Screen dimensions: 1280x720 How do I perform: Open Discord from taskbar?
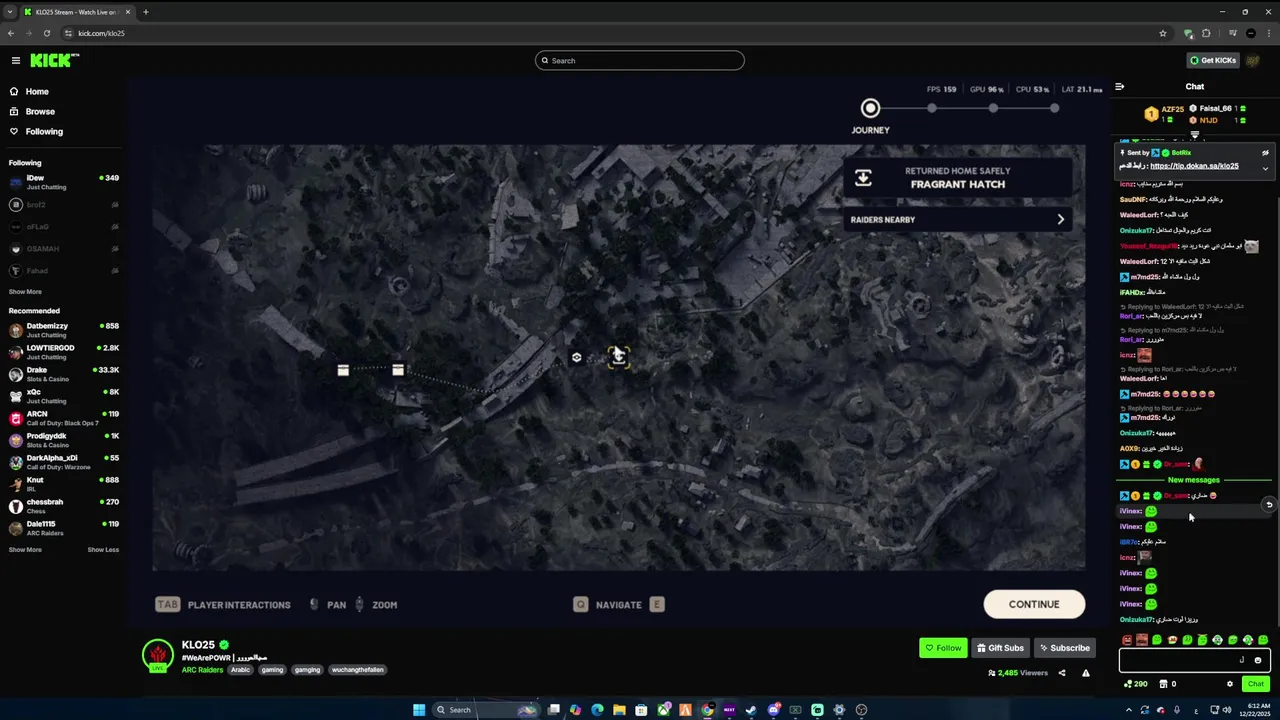pyautogui.click(x=773, y=710)
